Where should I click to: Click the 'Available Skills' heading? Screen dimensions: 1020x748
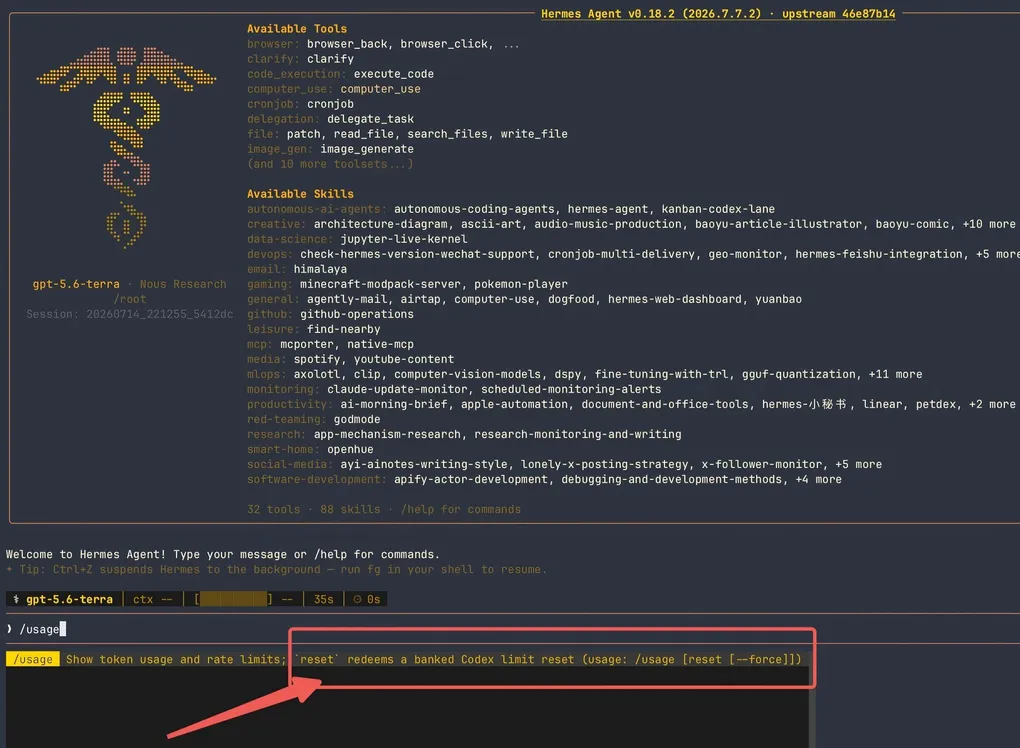[300, 194]
